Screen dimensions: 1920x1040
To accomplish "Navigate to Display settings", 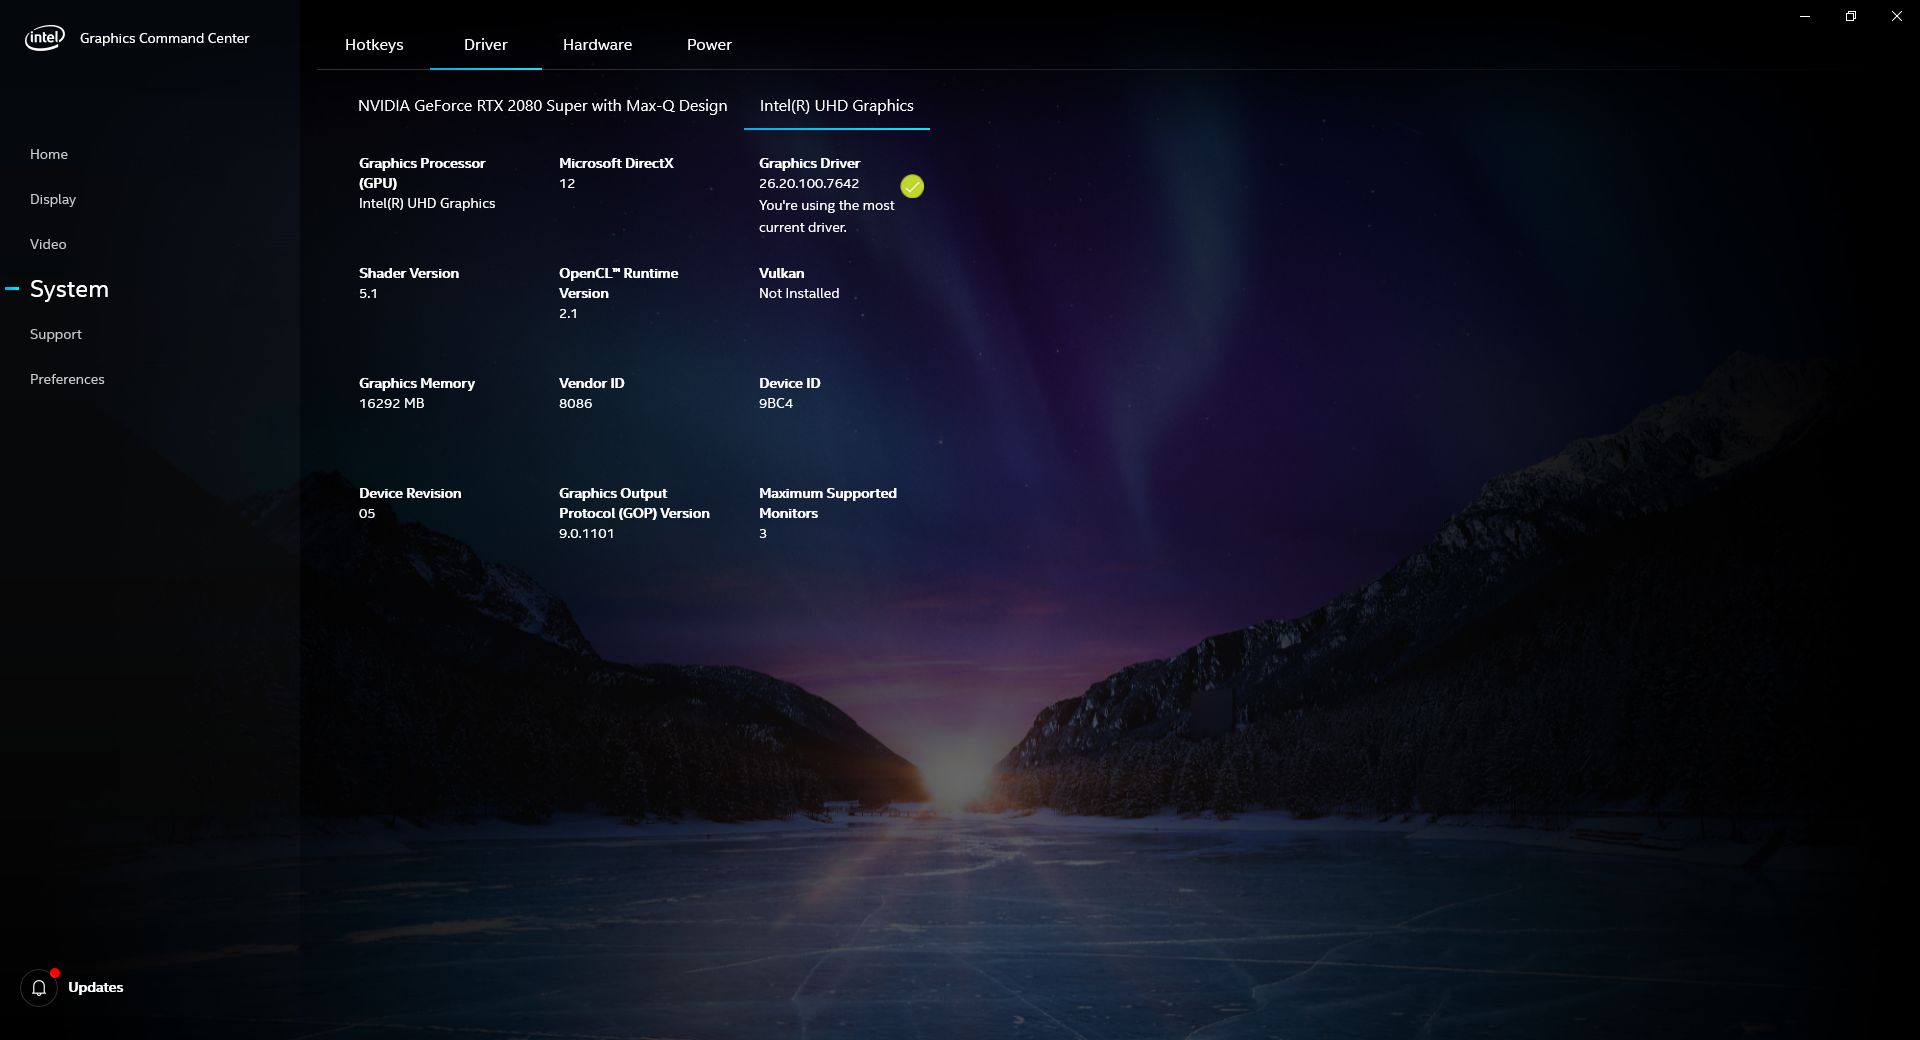I will (x=53, y=199).
